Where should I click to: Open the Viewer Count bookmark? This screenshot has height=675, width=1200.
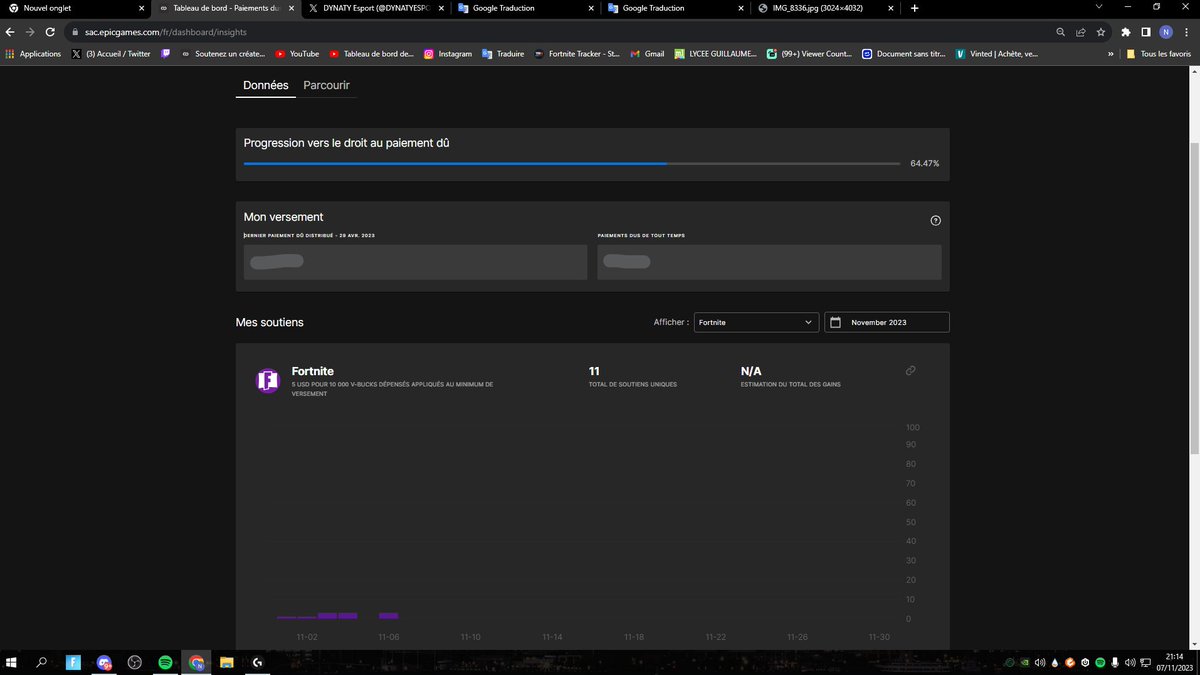coord(809,54)
